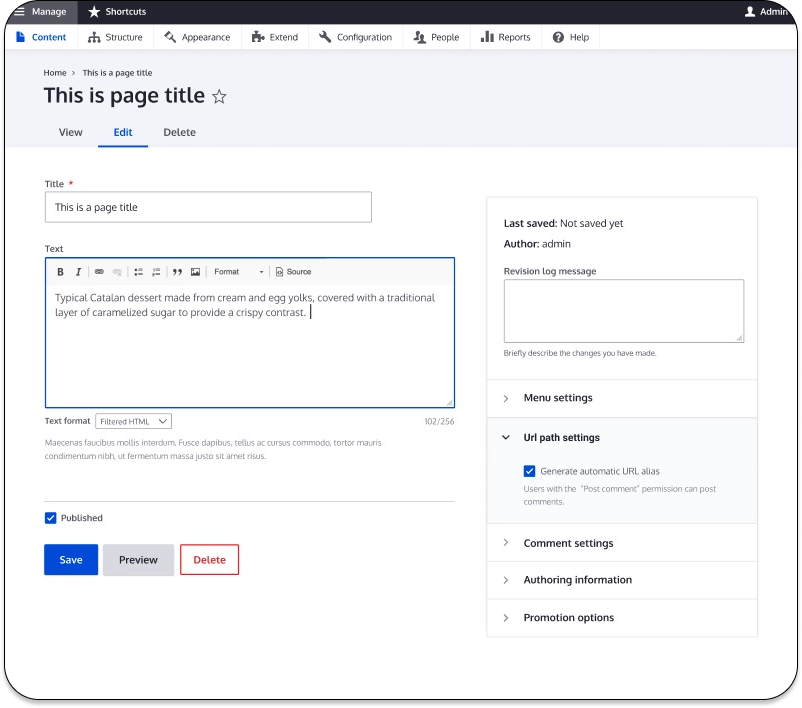The image size is (802, 708).
Task: Apply italic formatting in the editor toolbar
Action: click(78, 272)
